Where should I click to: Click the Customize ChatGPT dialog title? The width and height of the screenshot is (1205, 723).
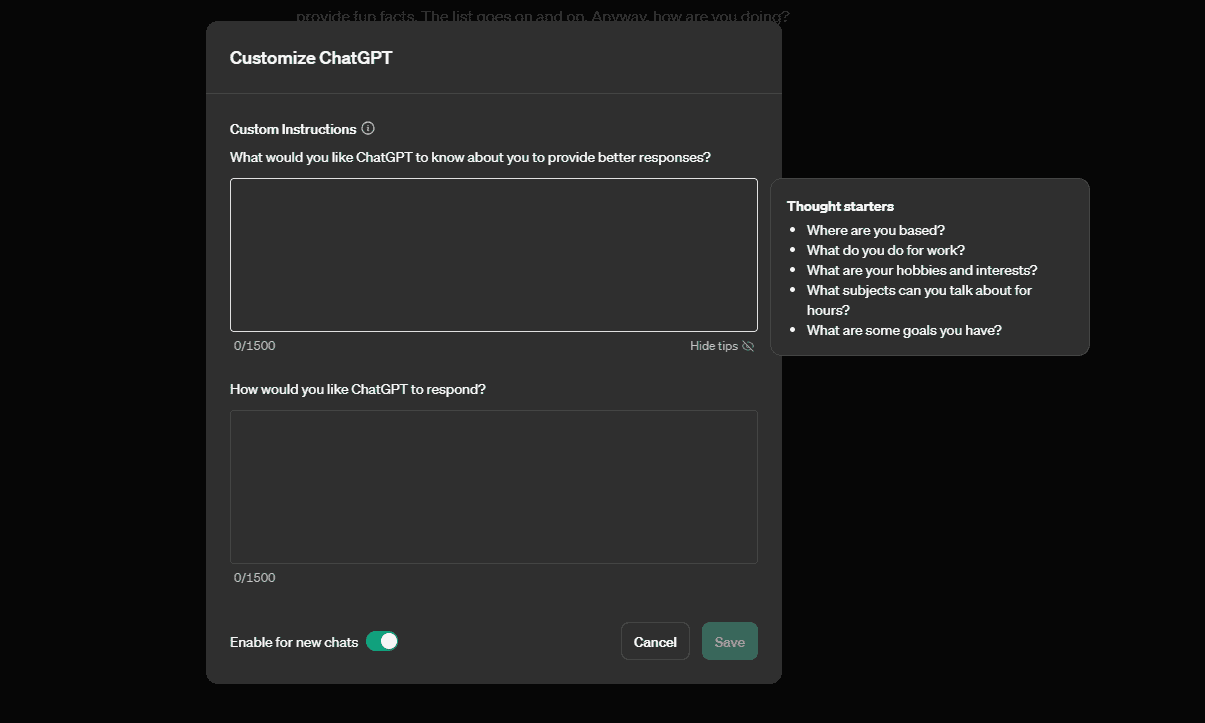311,58
